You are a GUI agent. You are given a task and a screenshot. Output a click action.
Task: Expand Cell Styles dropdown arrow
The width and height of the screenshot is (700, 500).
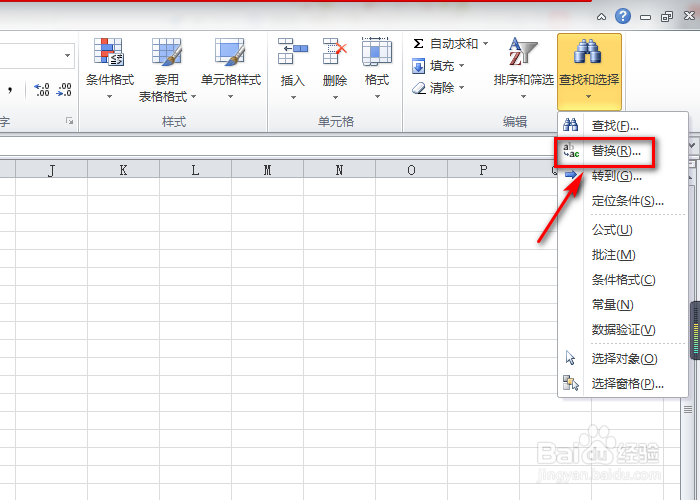(x=230, y=96)
